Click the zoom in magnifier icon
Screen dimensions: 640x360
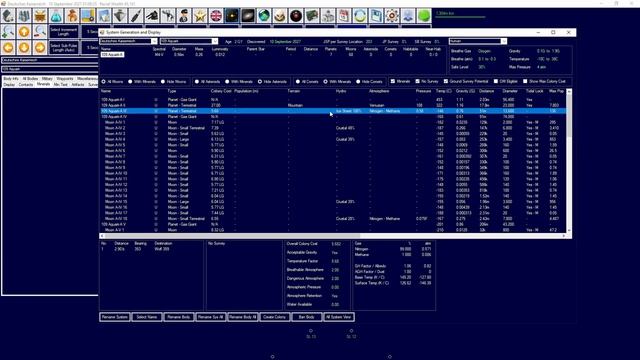(x=8, y=31)
